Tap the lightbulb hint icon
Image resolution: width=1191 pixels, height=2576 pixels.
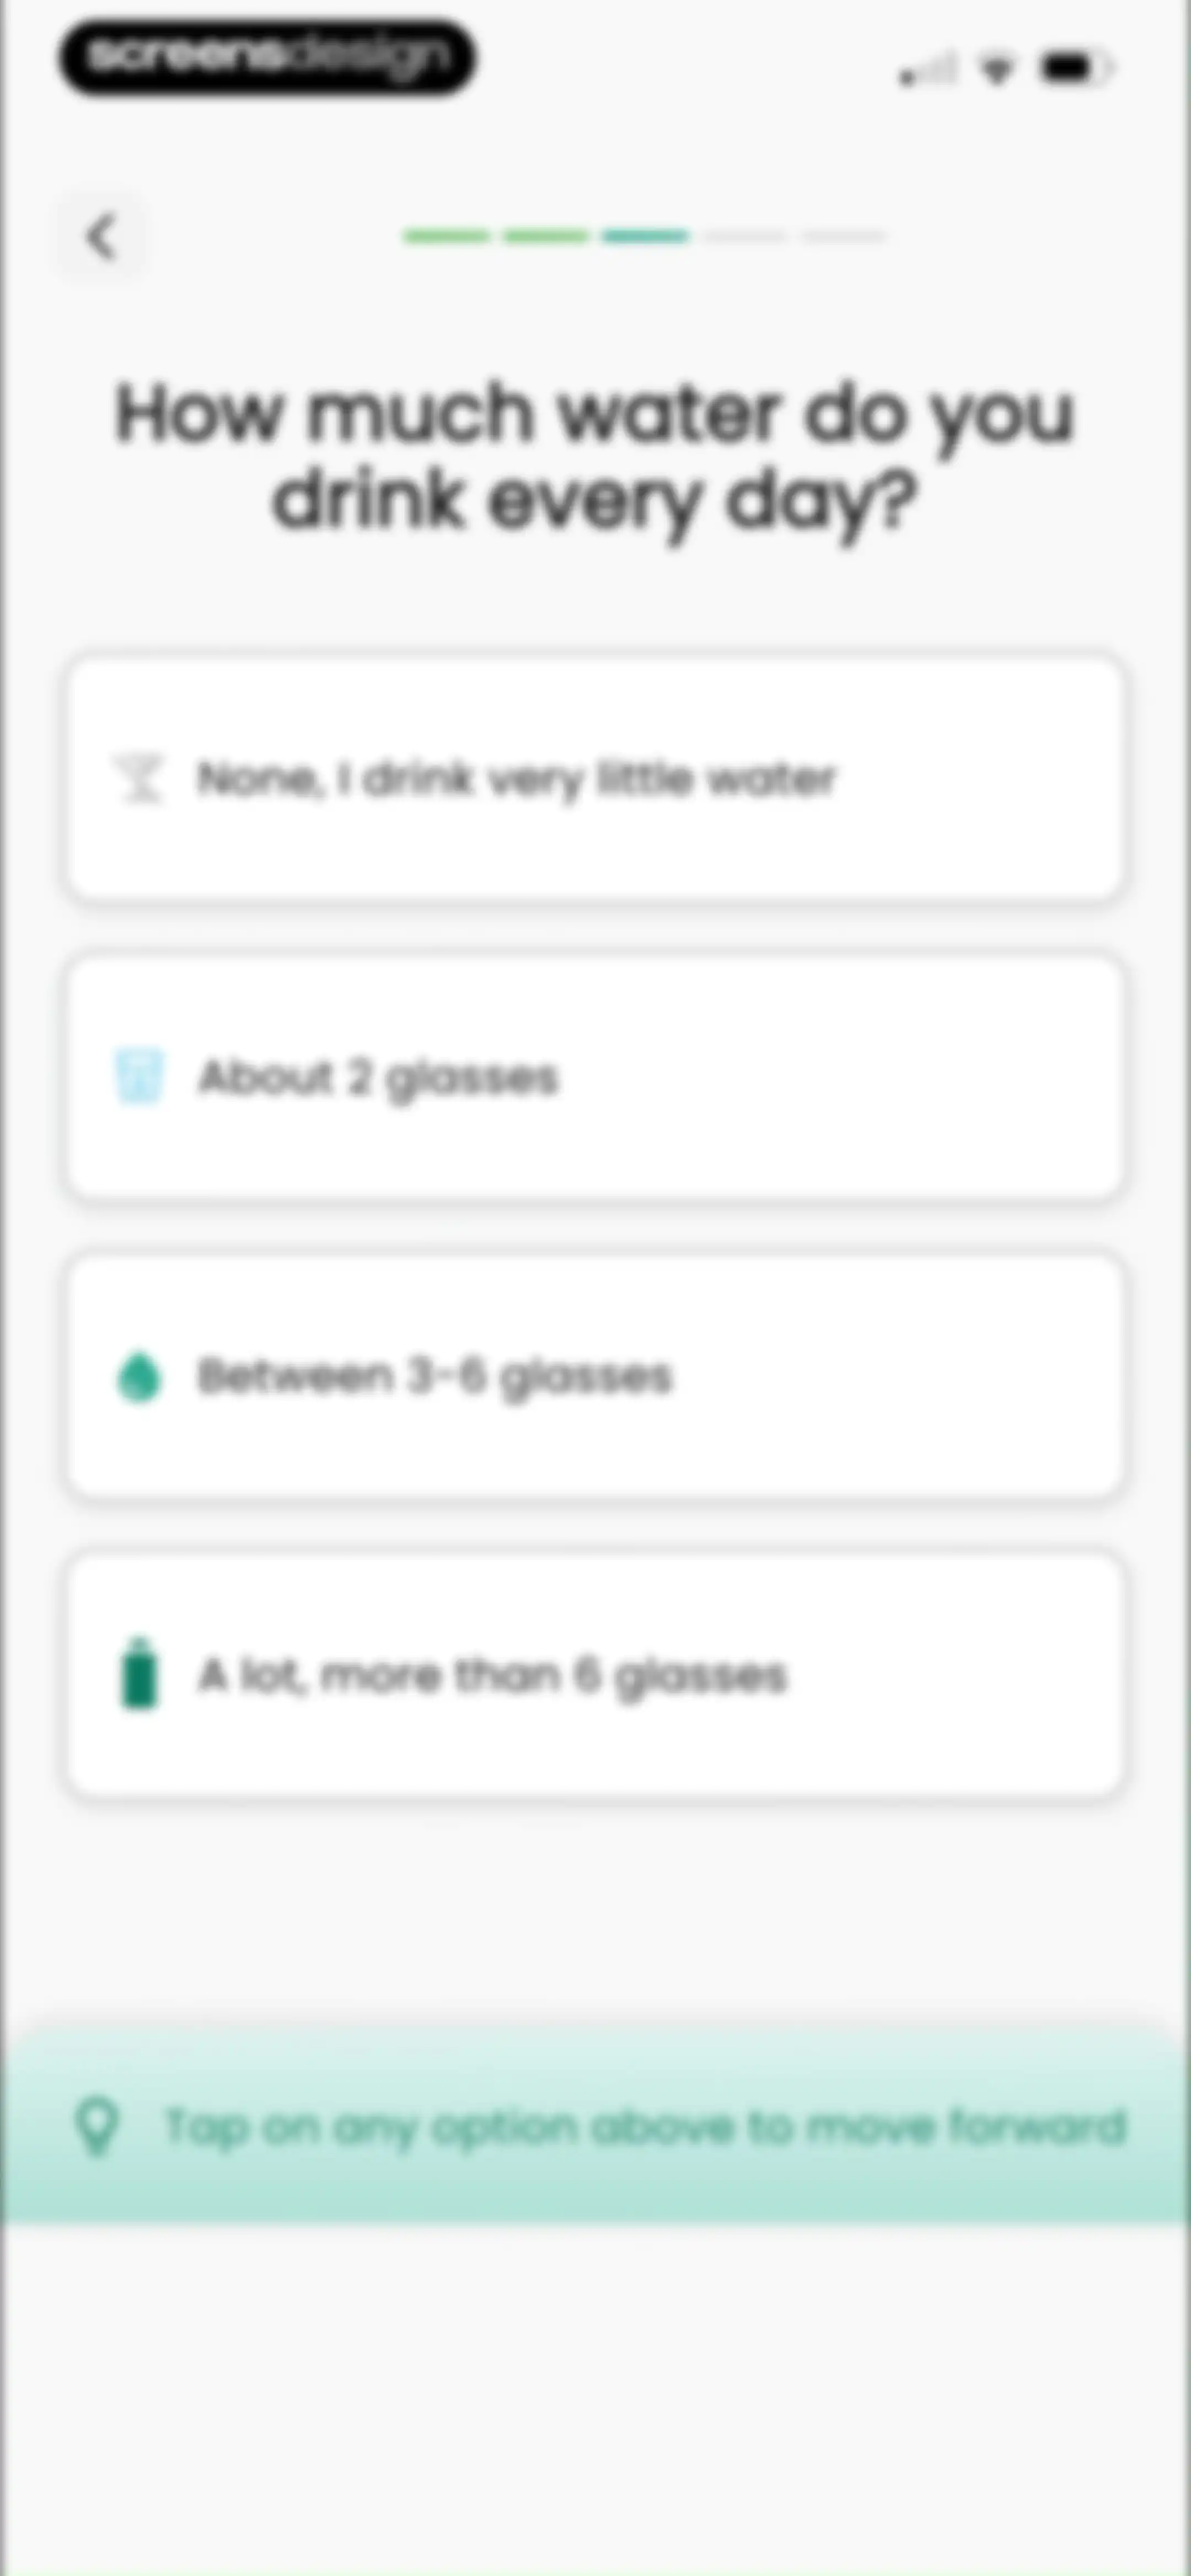(97, 2126)
